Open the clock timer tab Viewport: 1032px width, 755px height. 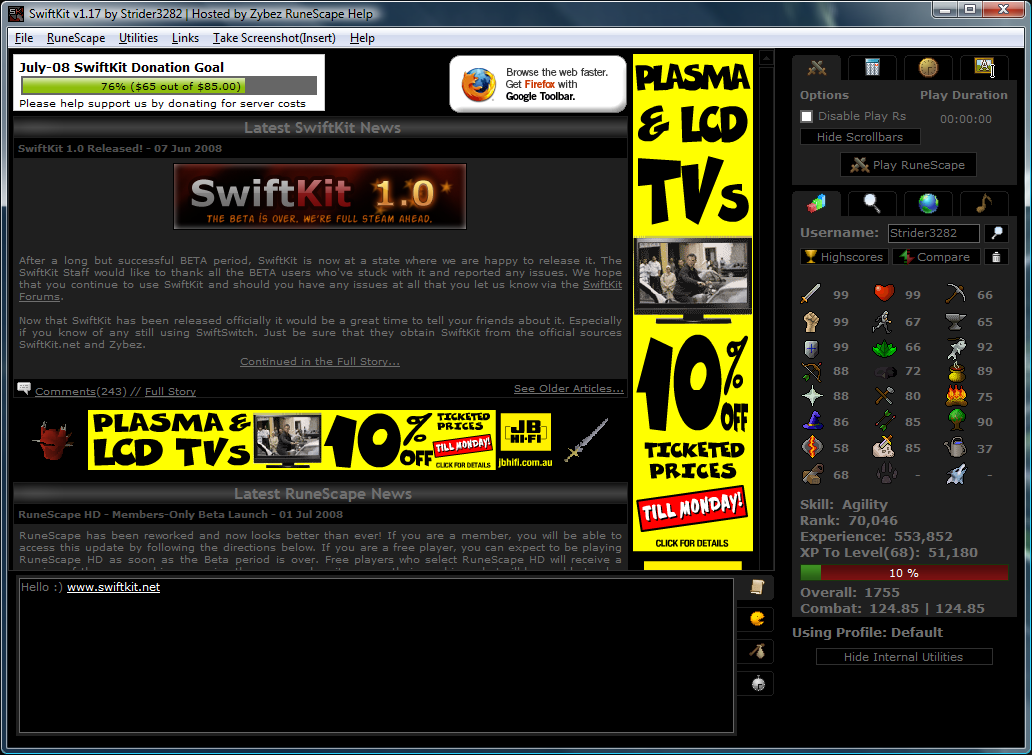tap(928, 67)
